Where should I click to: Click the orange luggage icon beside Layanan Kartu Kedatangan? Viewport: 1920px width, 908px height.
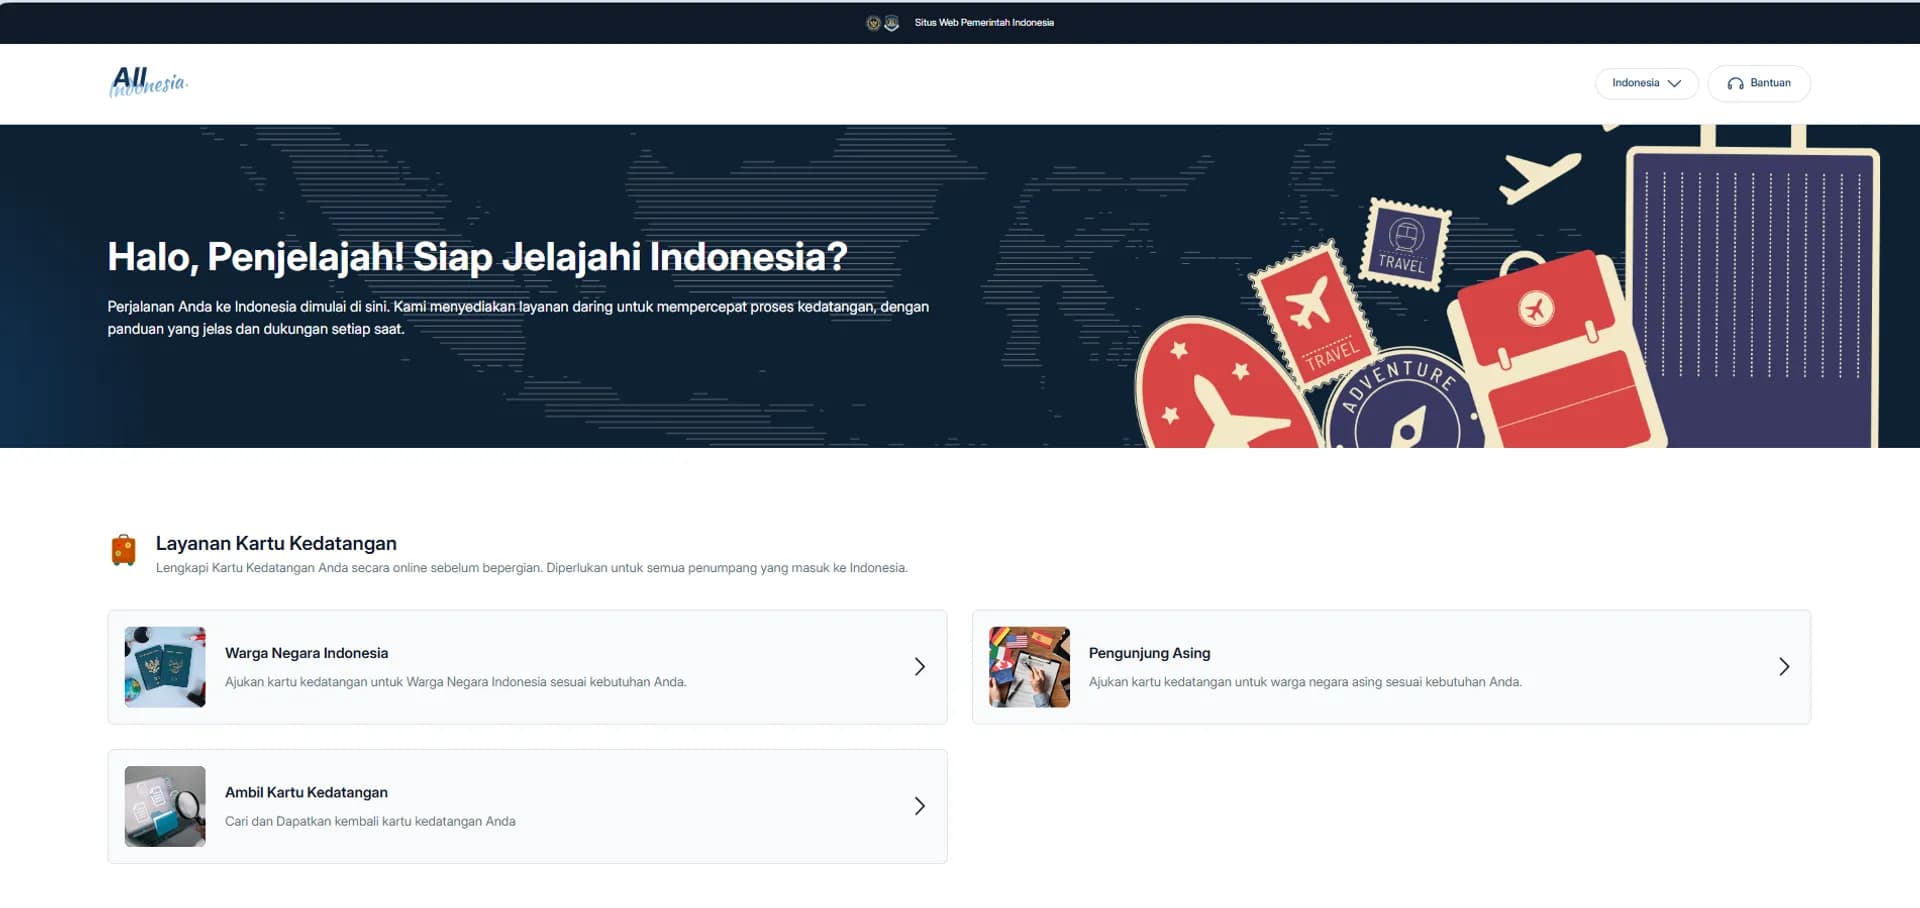tap(123, 550)
